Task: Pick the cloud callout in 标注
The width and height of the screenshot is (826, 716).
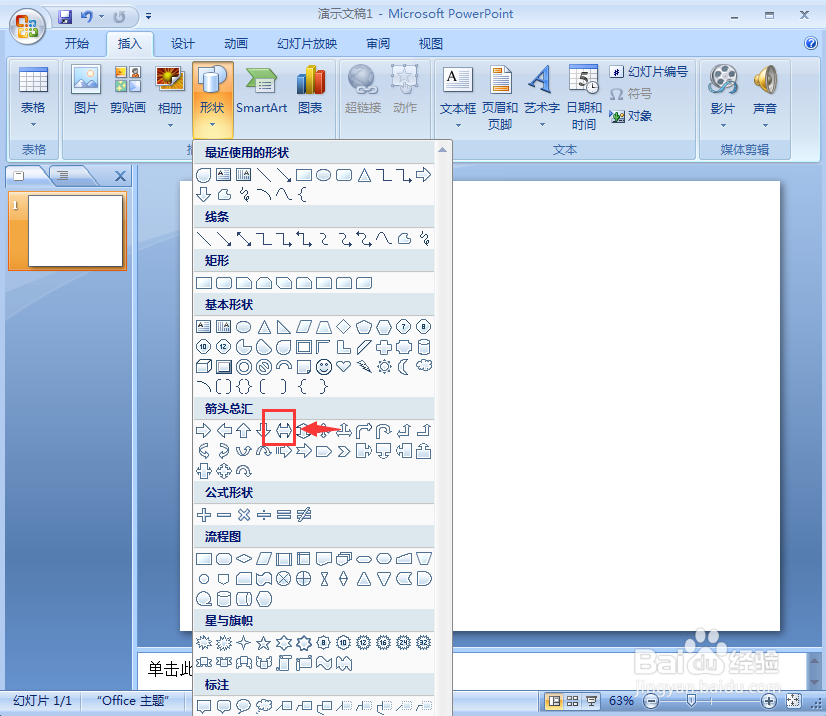Action: click(x=263, y=705)
